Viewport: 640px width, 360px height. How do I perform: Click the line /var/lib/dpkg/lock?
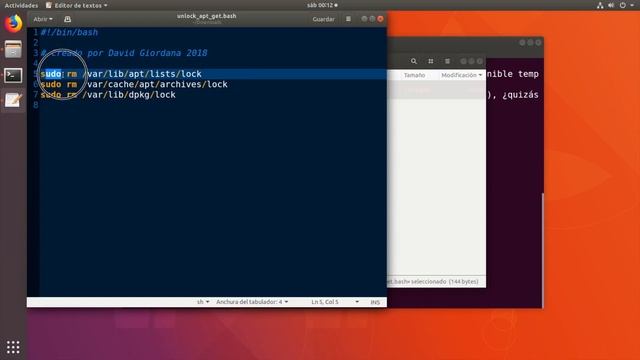[x=129, y=95]
